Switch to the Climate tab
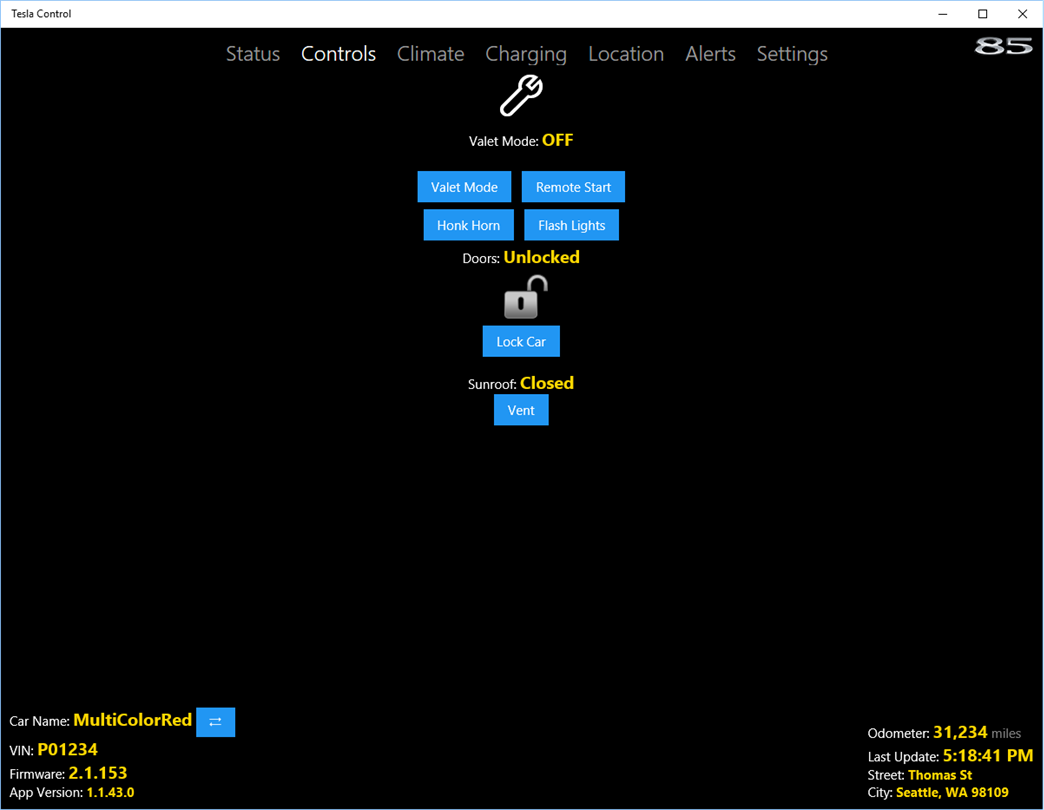Viewport: 1044px width, 810px height. (431, 54)
